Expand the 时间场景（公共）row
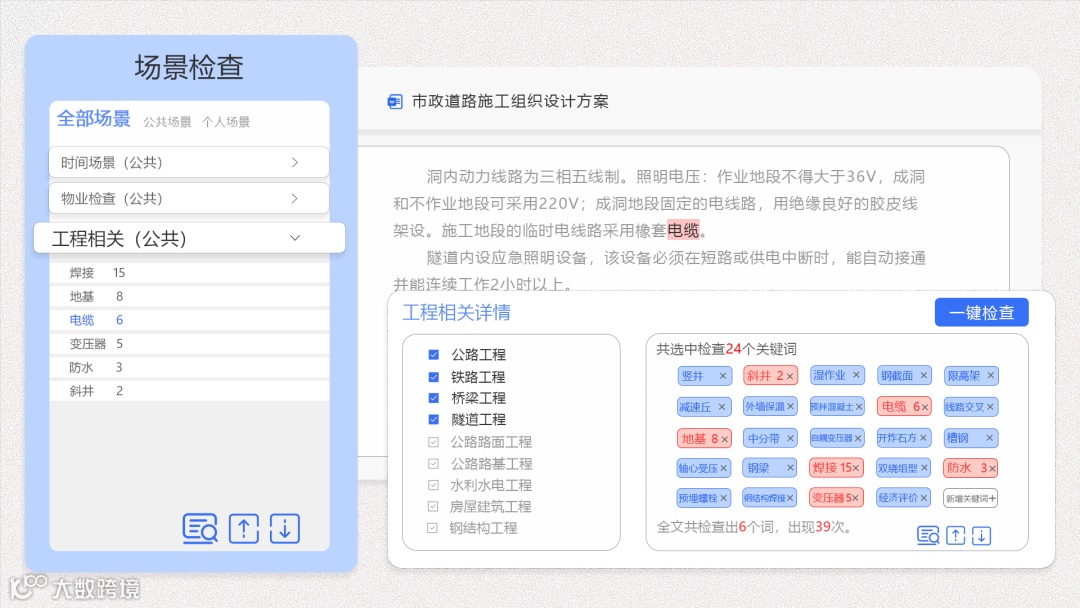Screen dimensions: 1080x608 point(189,163)
